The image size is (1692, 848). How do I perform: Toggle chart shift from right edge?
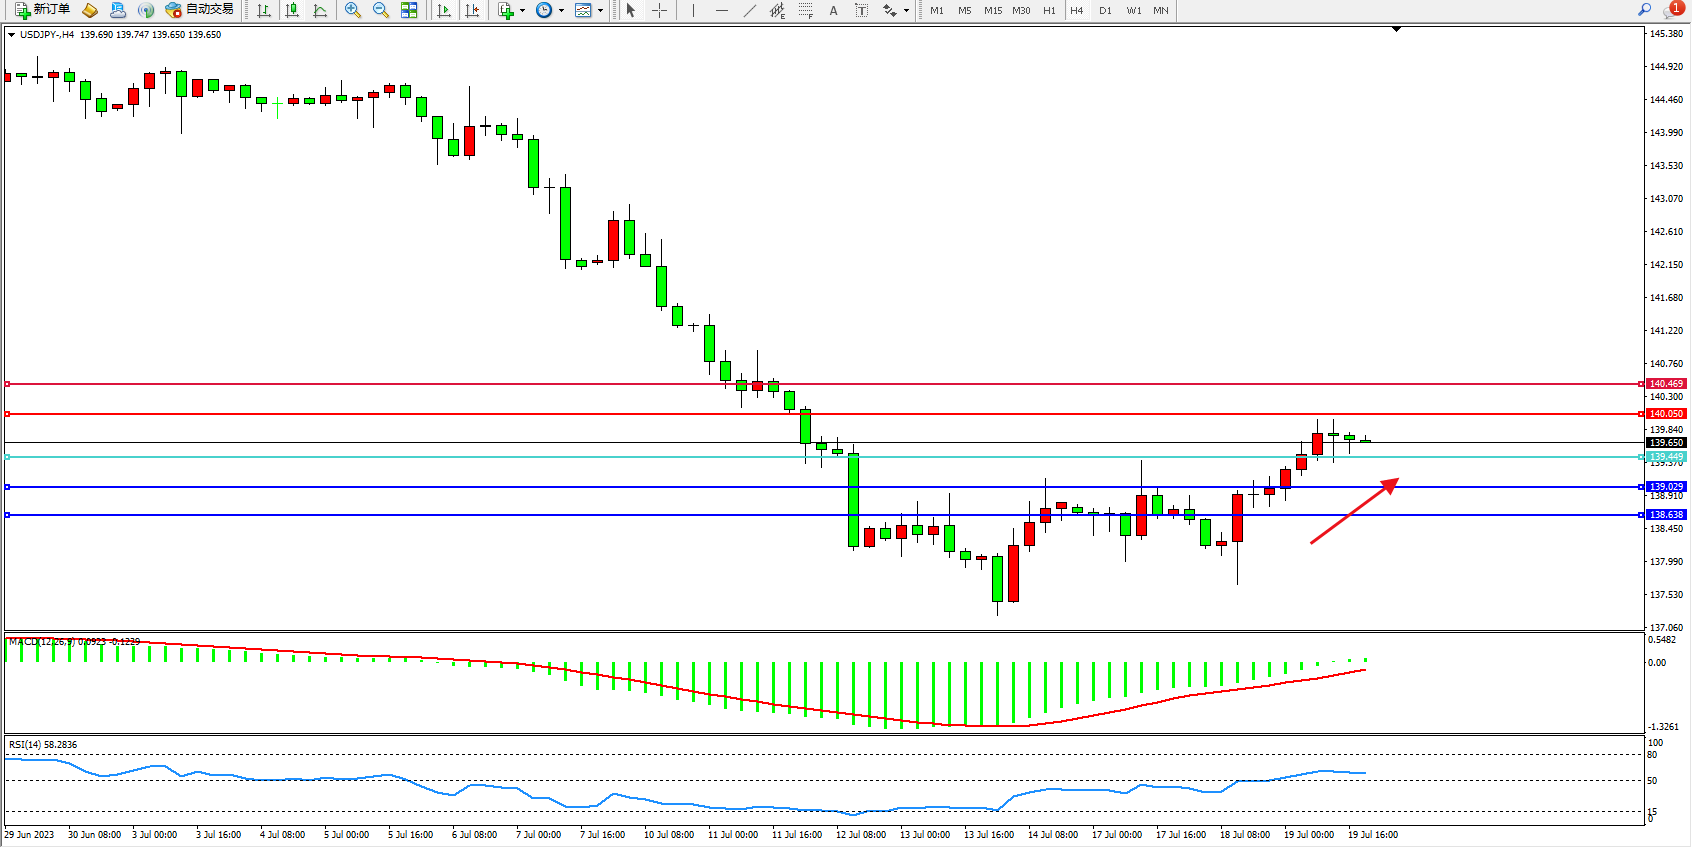coord(472,10)
